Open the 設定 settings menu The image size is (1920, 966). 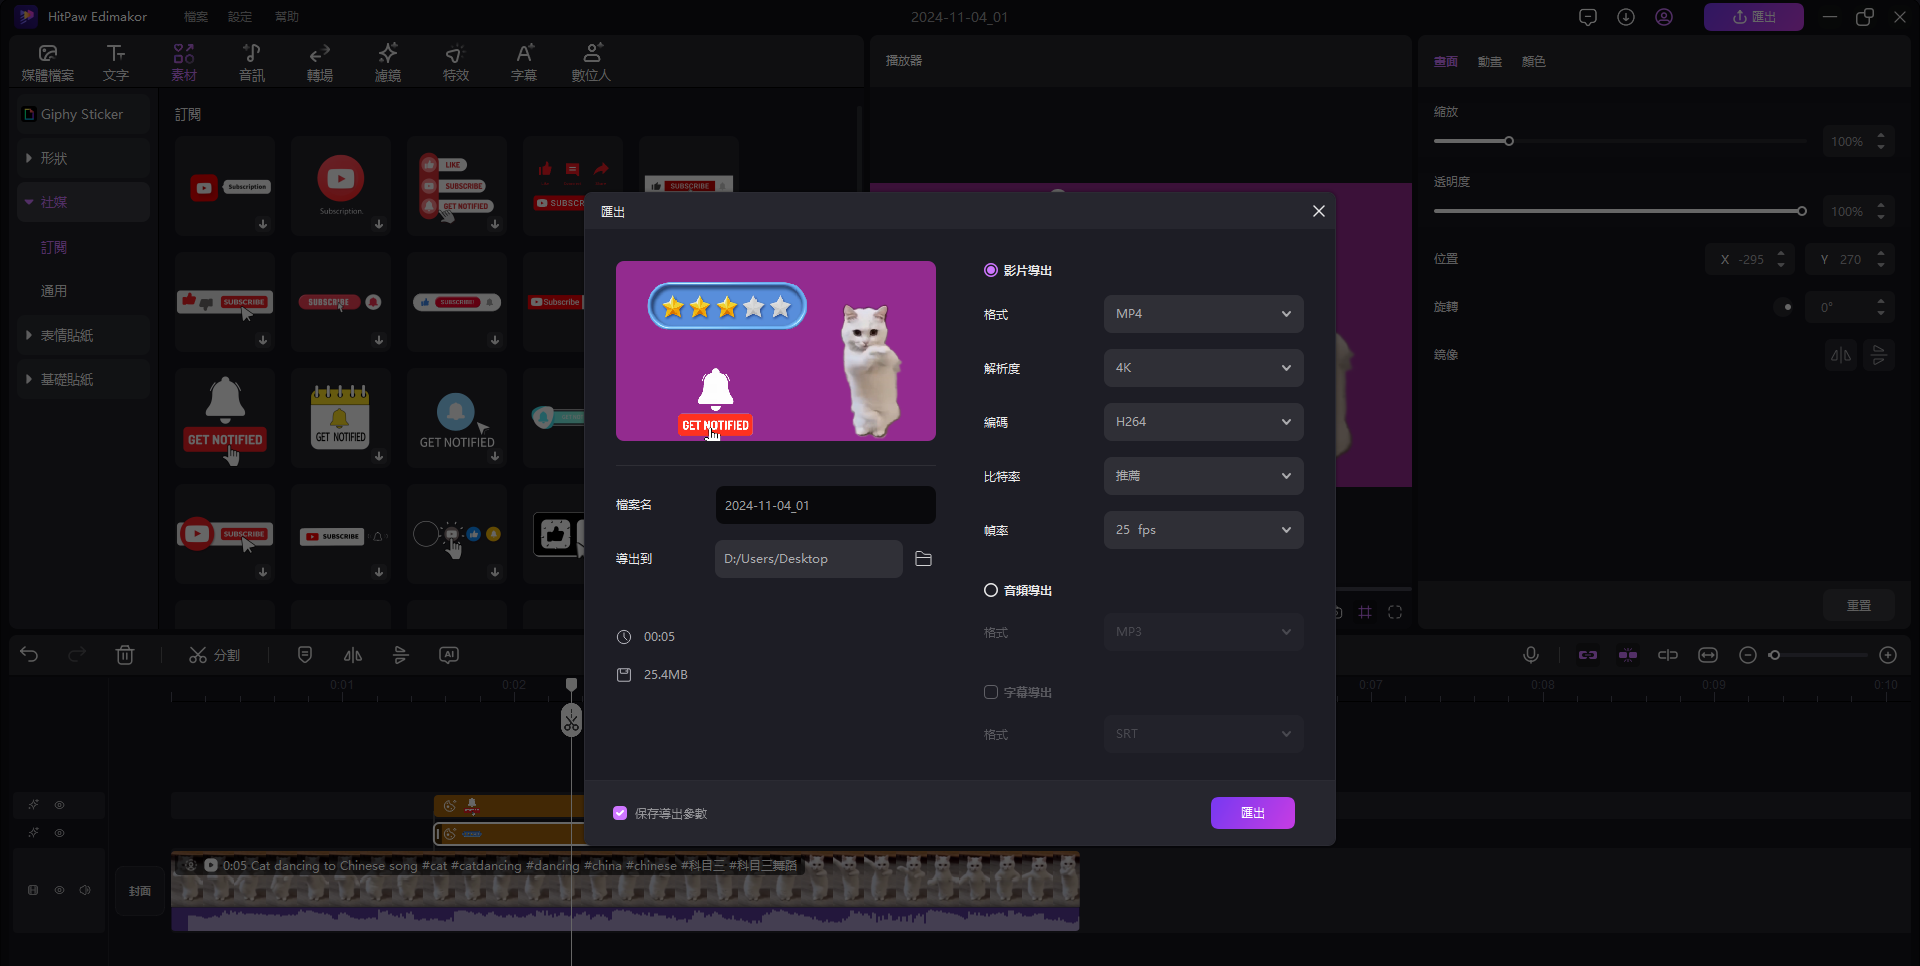(x=240, y=17)
